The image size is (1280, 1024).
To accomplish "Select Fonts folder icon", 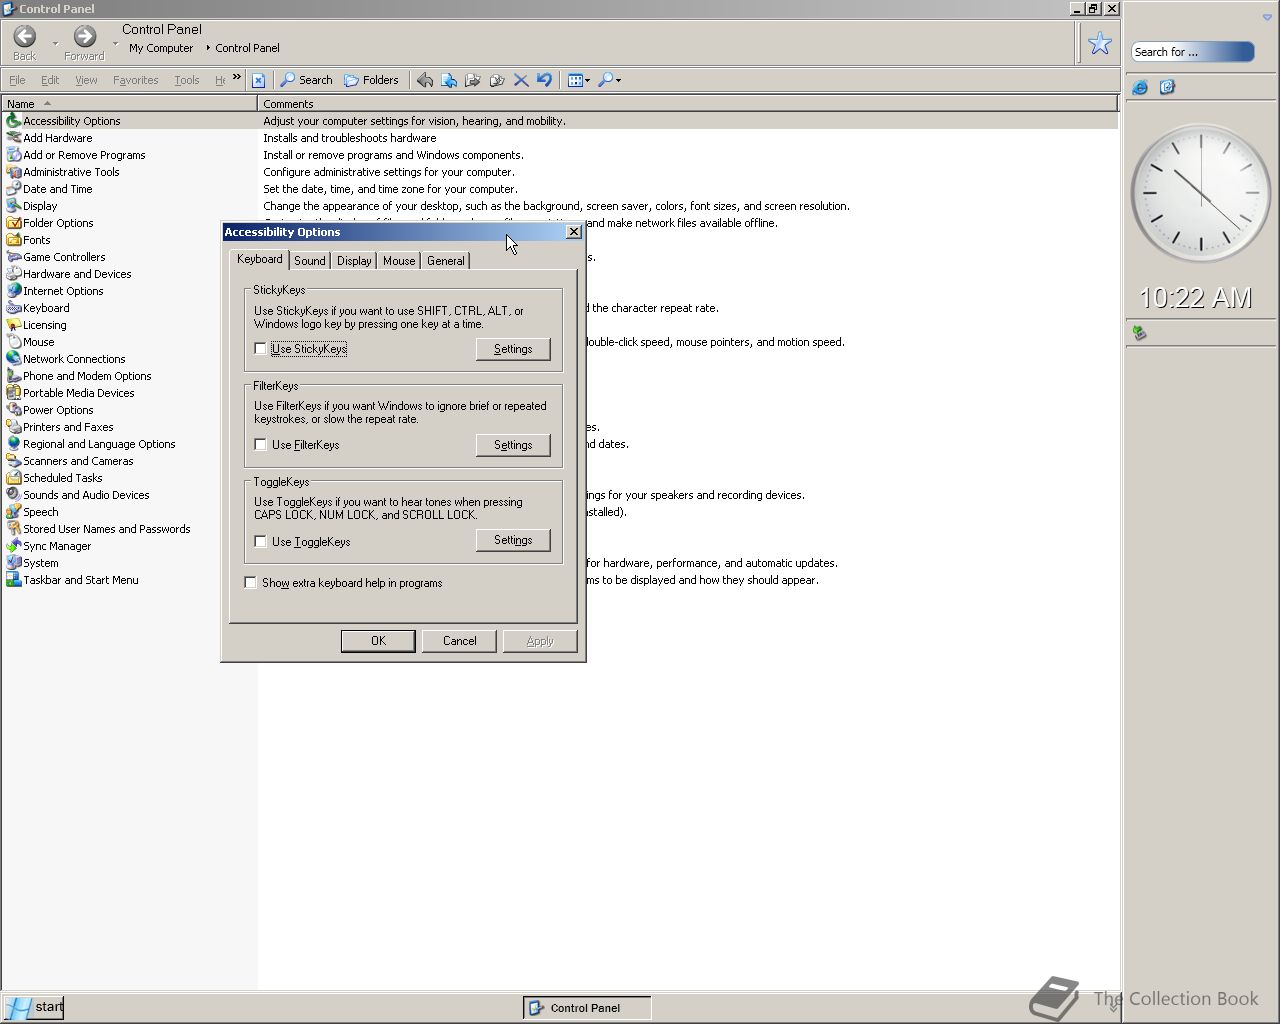I will [x=14, y=240].
